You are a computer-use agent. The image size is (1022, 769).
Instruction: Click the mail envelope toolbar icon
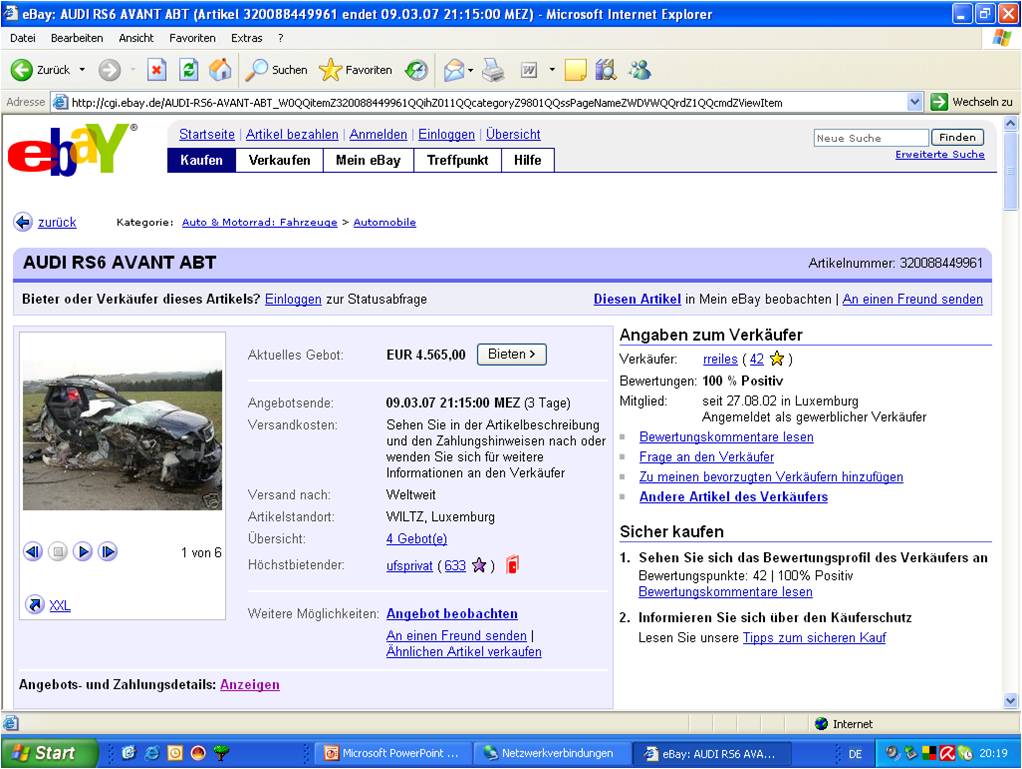(454, 70)
